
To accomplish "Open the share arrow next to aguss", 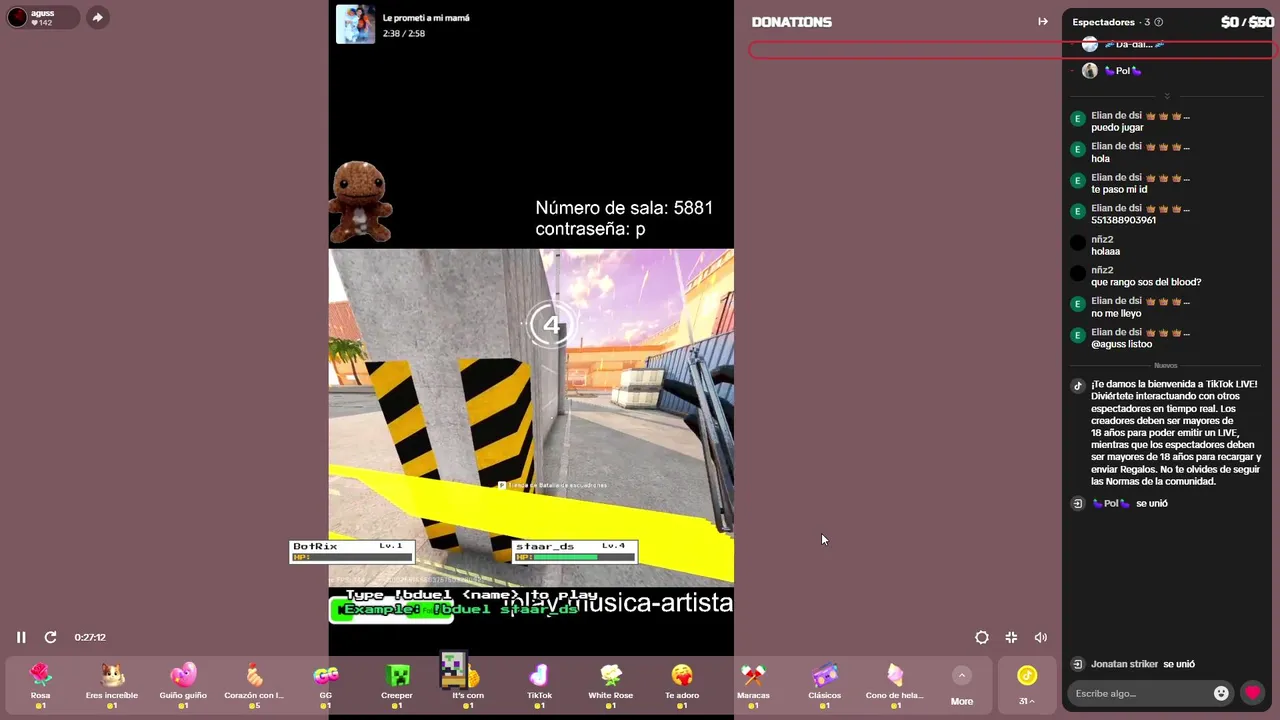I will pos(97,17).
